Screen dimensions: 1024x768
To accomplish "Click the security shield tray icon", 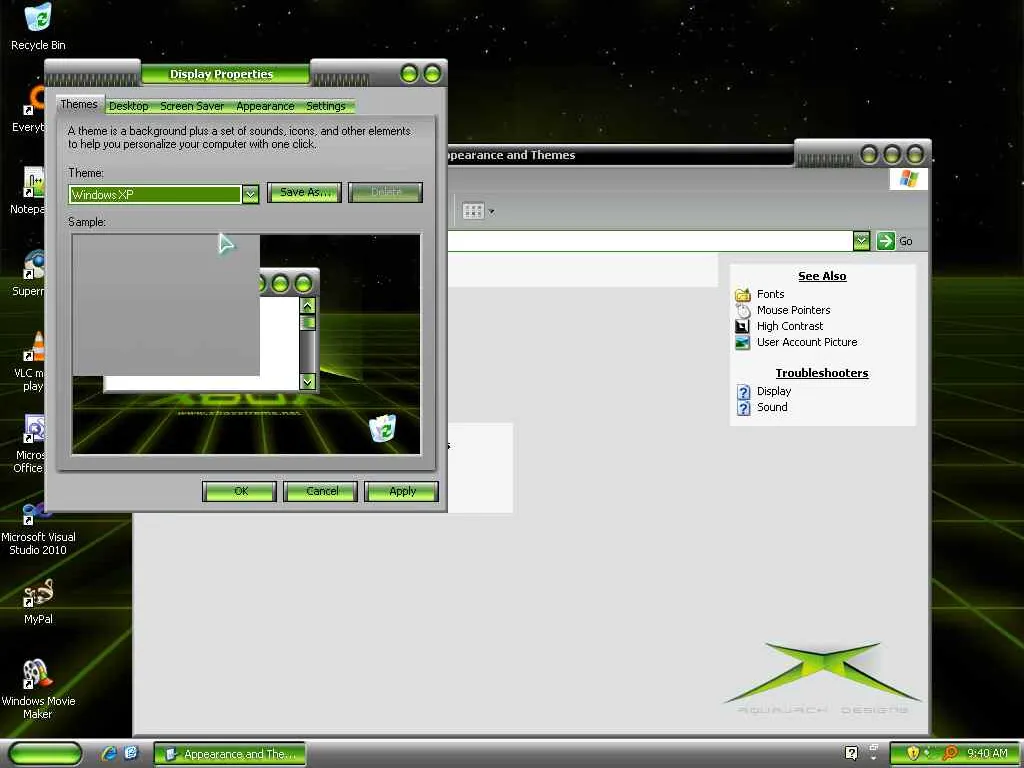I will (913, 753).
